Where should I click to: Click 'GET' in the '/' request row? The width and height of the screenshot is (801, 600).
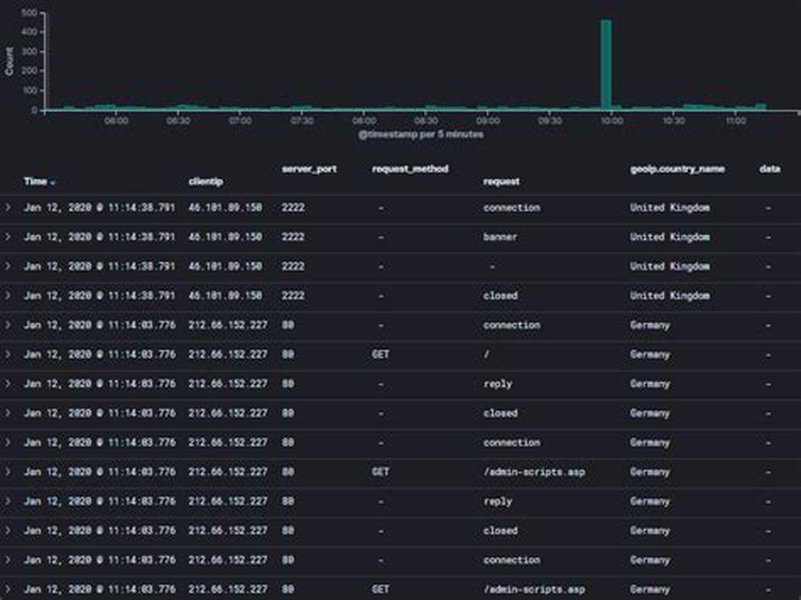point(380,354)
